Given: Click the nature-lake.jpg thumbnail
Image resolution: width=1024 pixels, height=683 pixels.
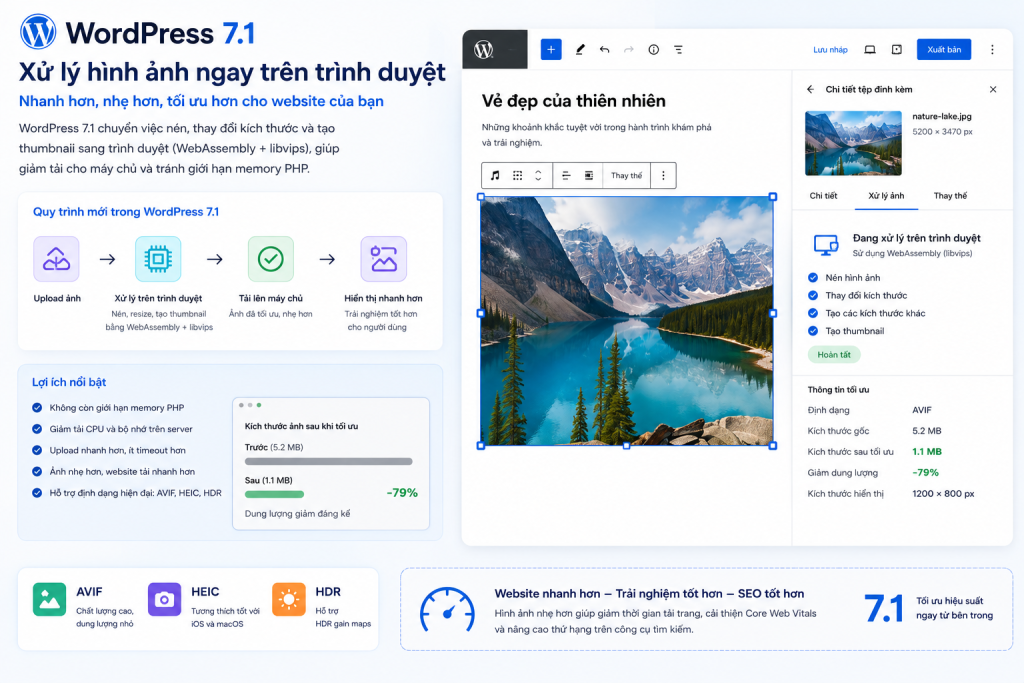Looking at the screenshot, I should point(853,143).
